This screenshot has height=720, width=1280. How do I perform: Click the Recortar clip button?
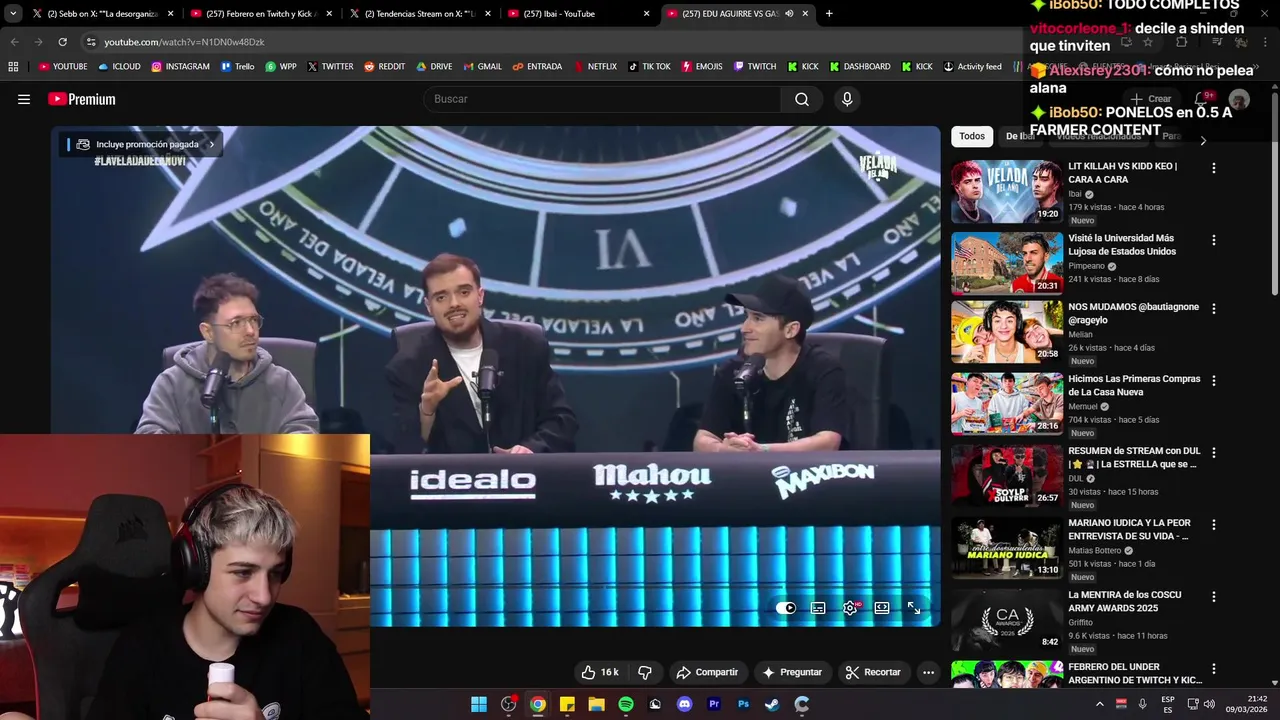tap(873, 672)
